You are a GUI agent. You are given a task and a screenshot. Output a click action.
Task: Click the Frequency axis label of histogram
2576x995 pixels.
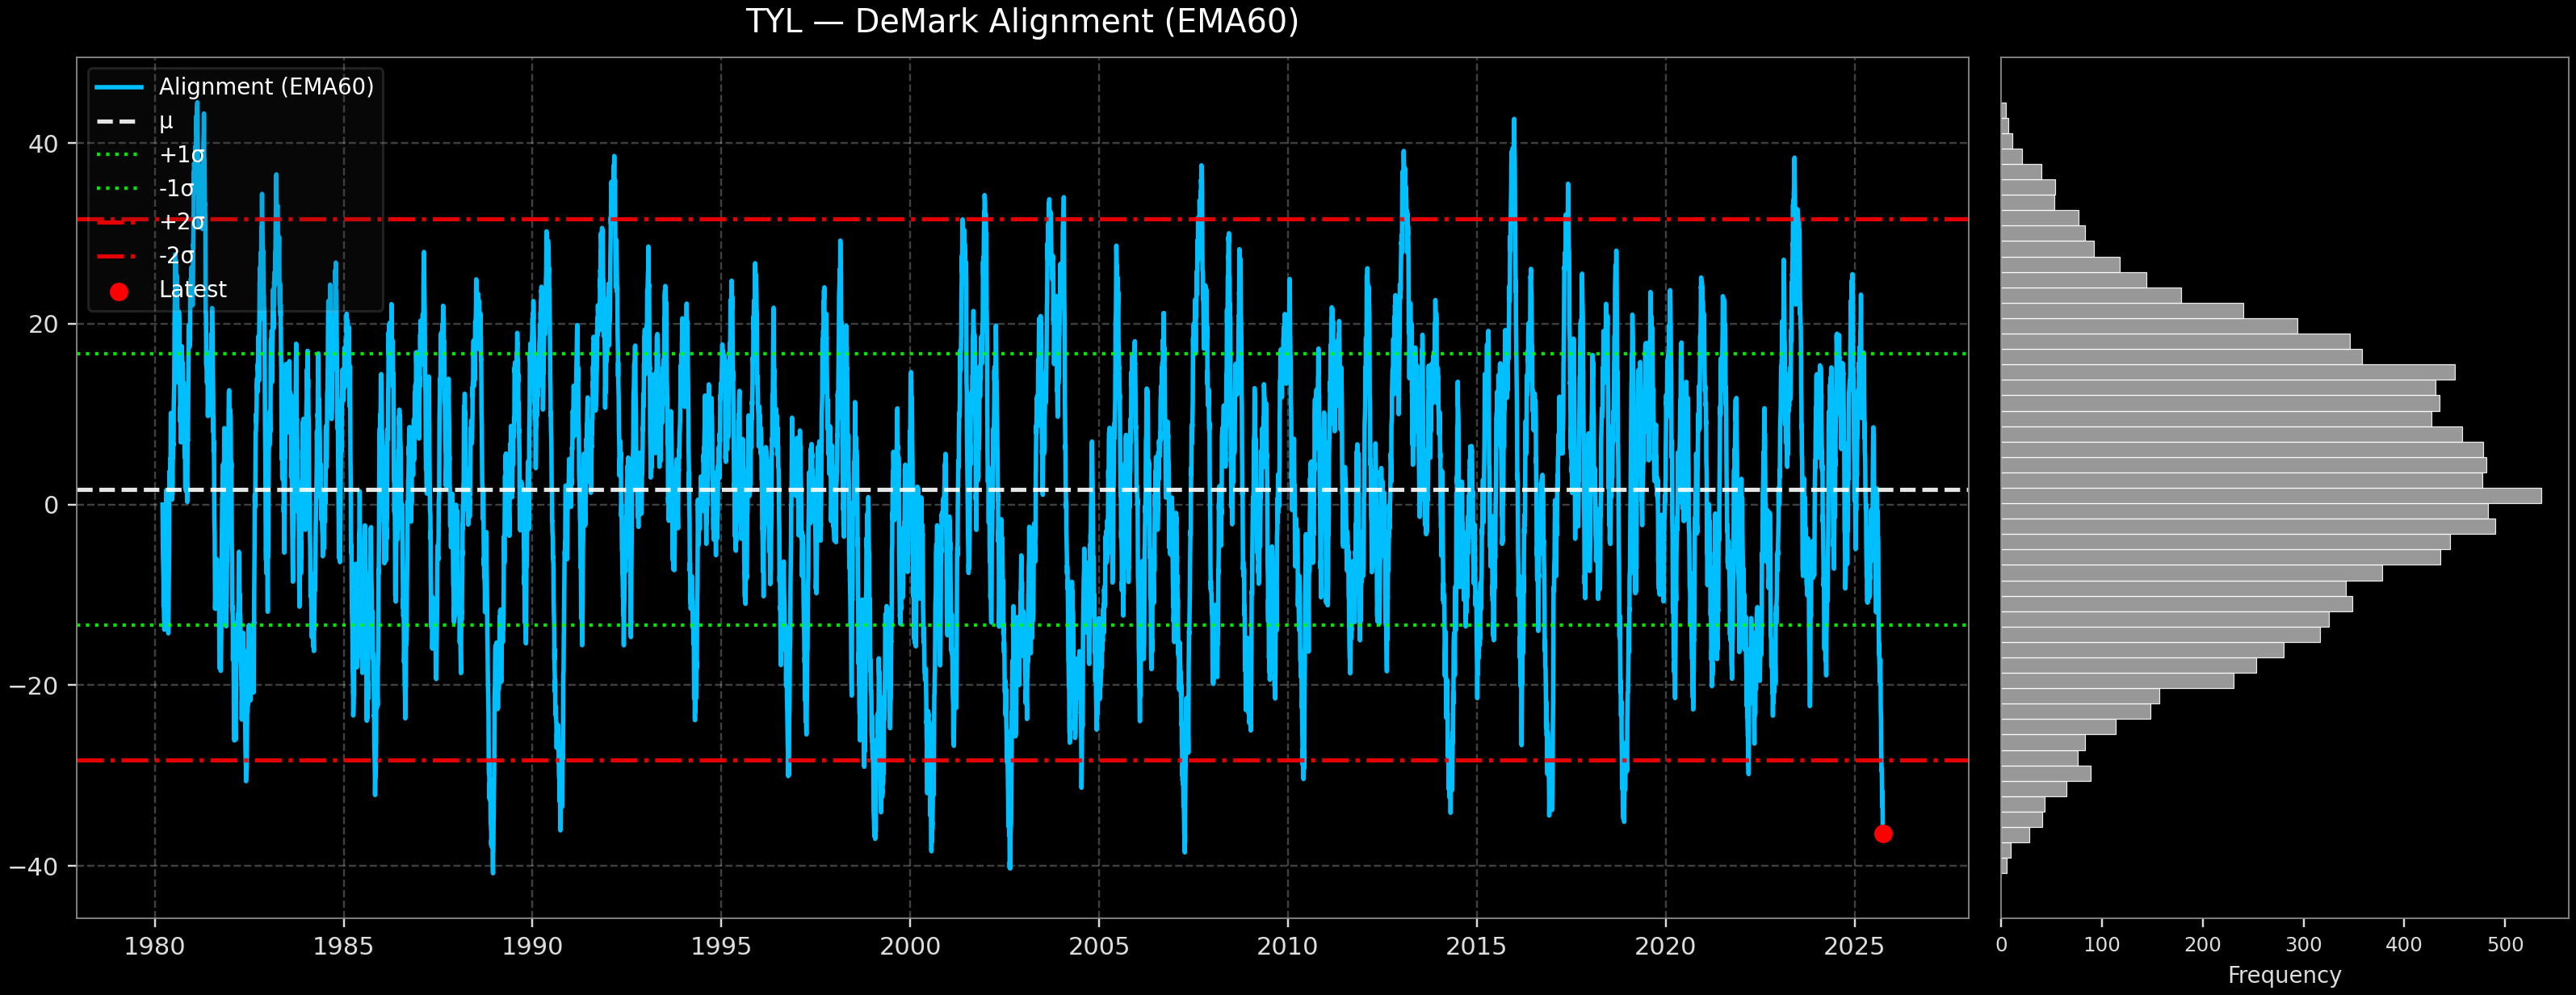pyautogui.click(x=2284, y=975)
